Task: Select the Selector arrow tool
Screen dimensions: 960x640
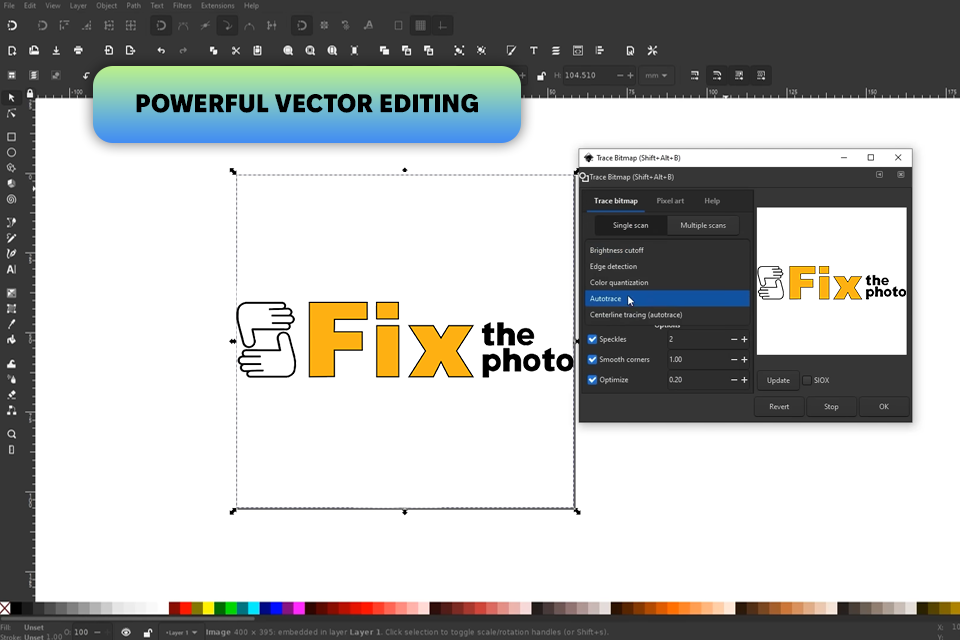Action: (x=11, y=98)
